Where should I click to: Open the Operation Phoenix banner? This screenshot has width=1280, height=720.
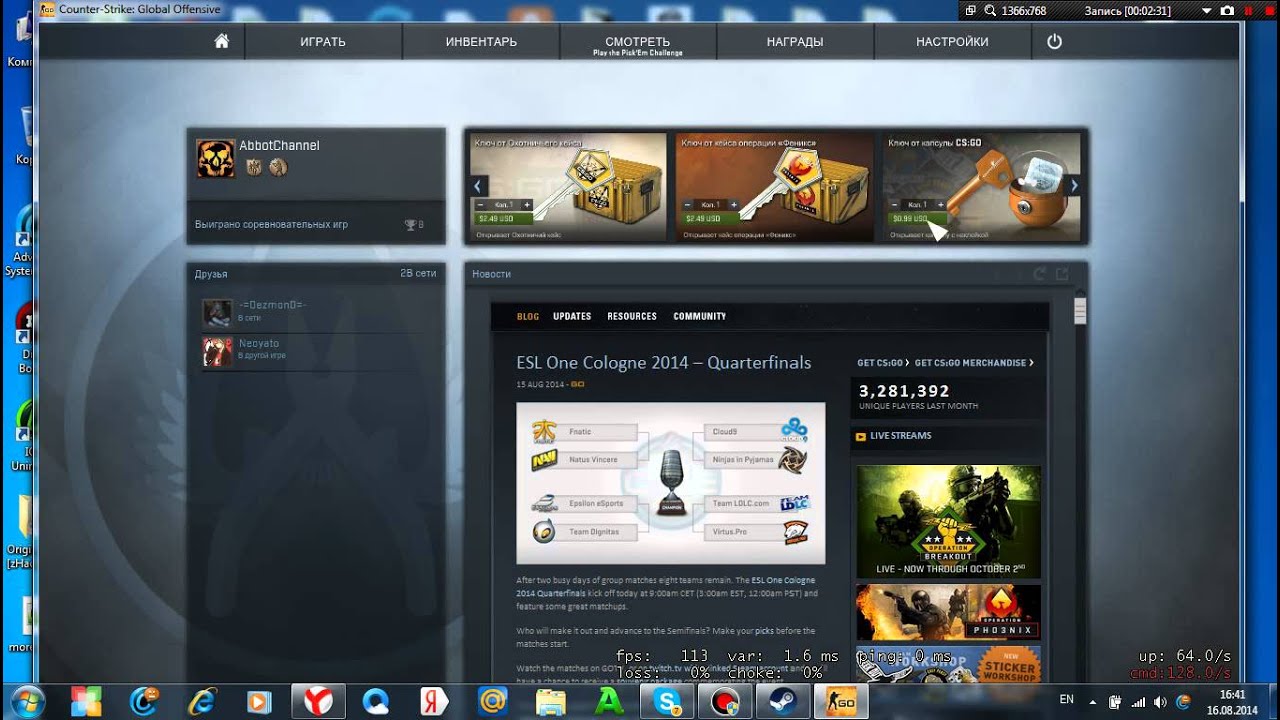[948, 612]
